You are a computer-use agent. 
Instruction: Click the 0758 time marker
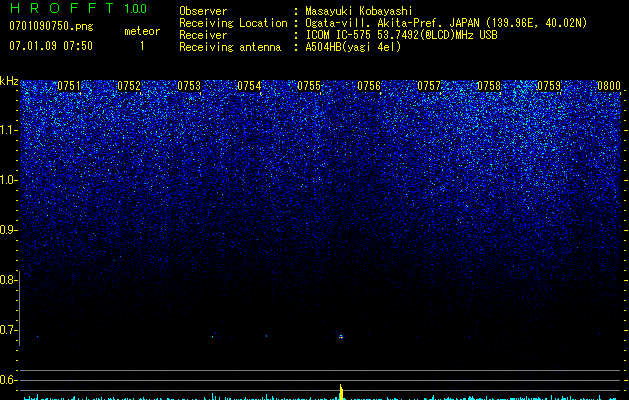(x=489, y=86)
